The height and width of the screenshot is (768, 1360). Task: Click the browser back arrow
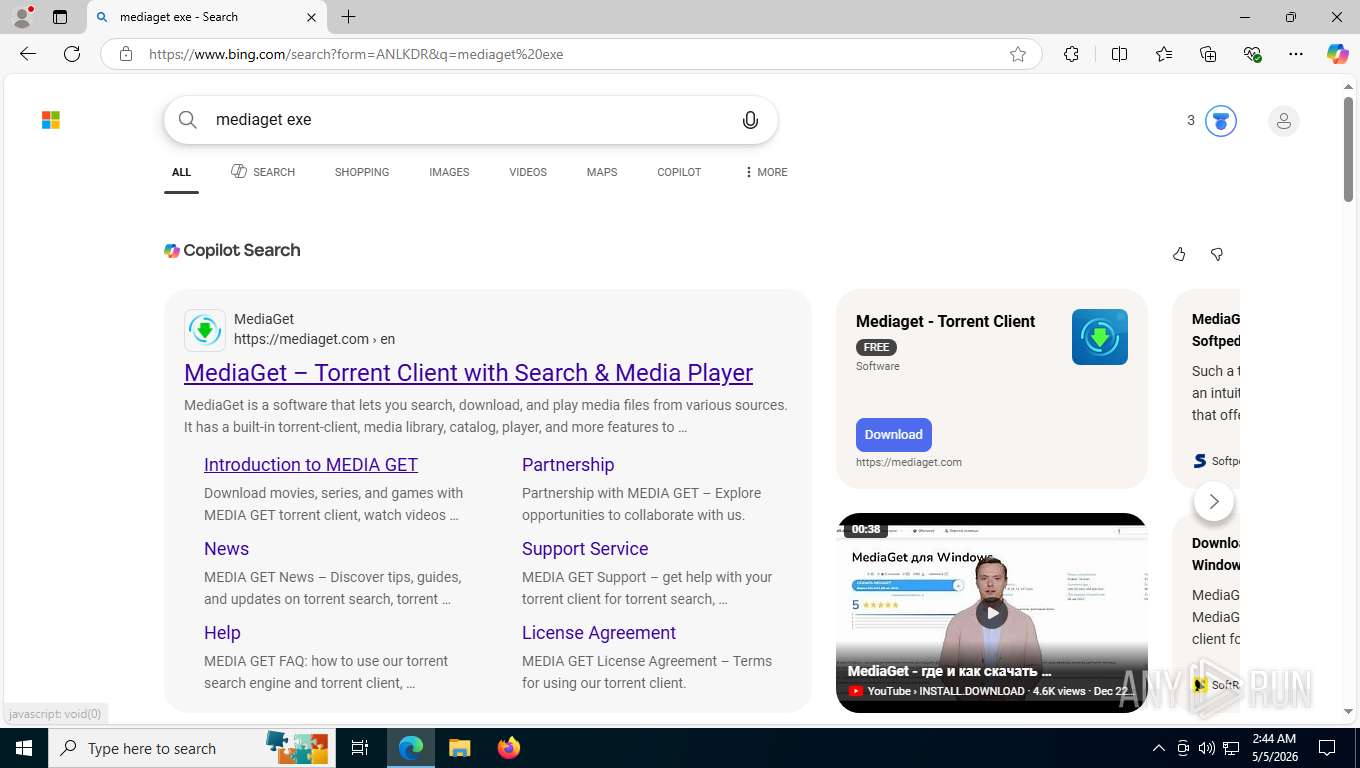tap(28, 54)
